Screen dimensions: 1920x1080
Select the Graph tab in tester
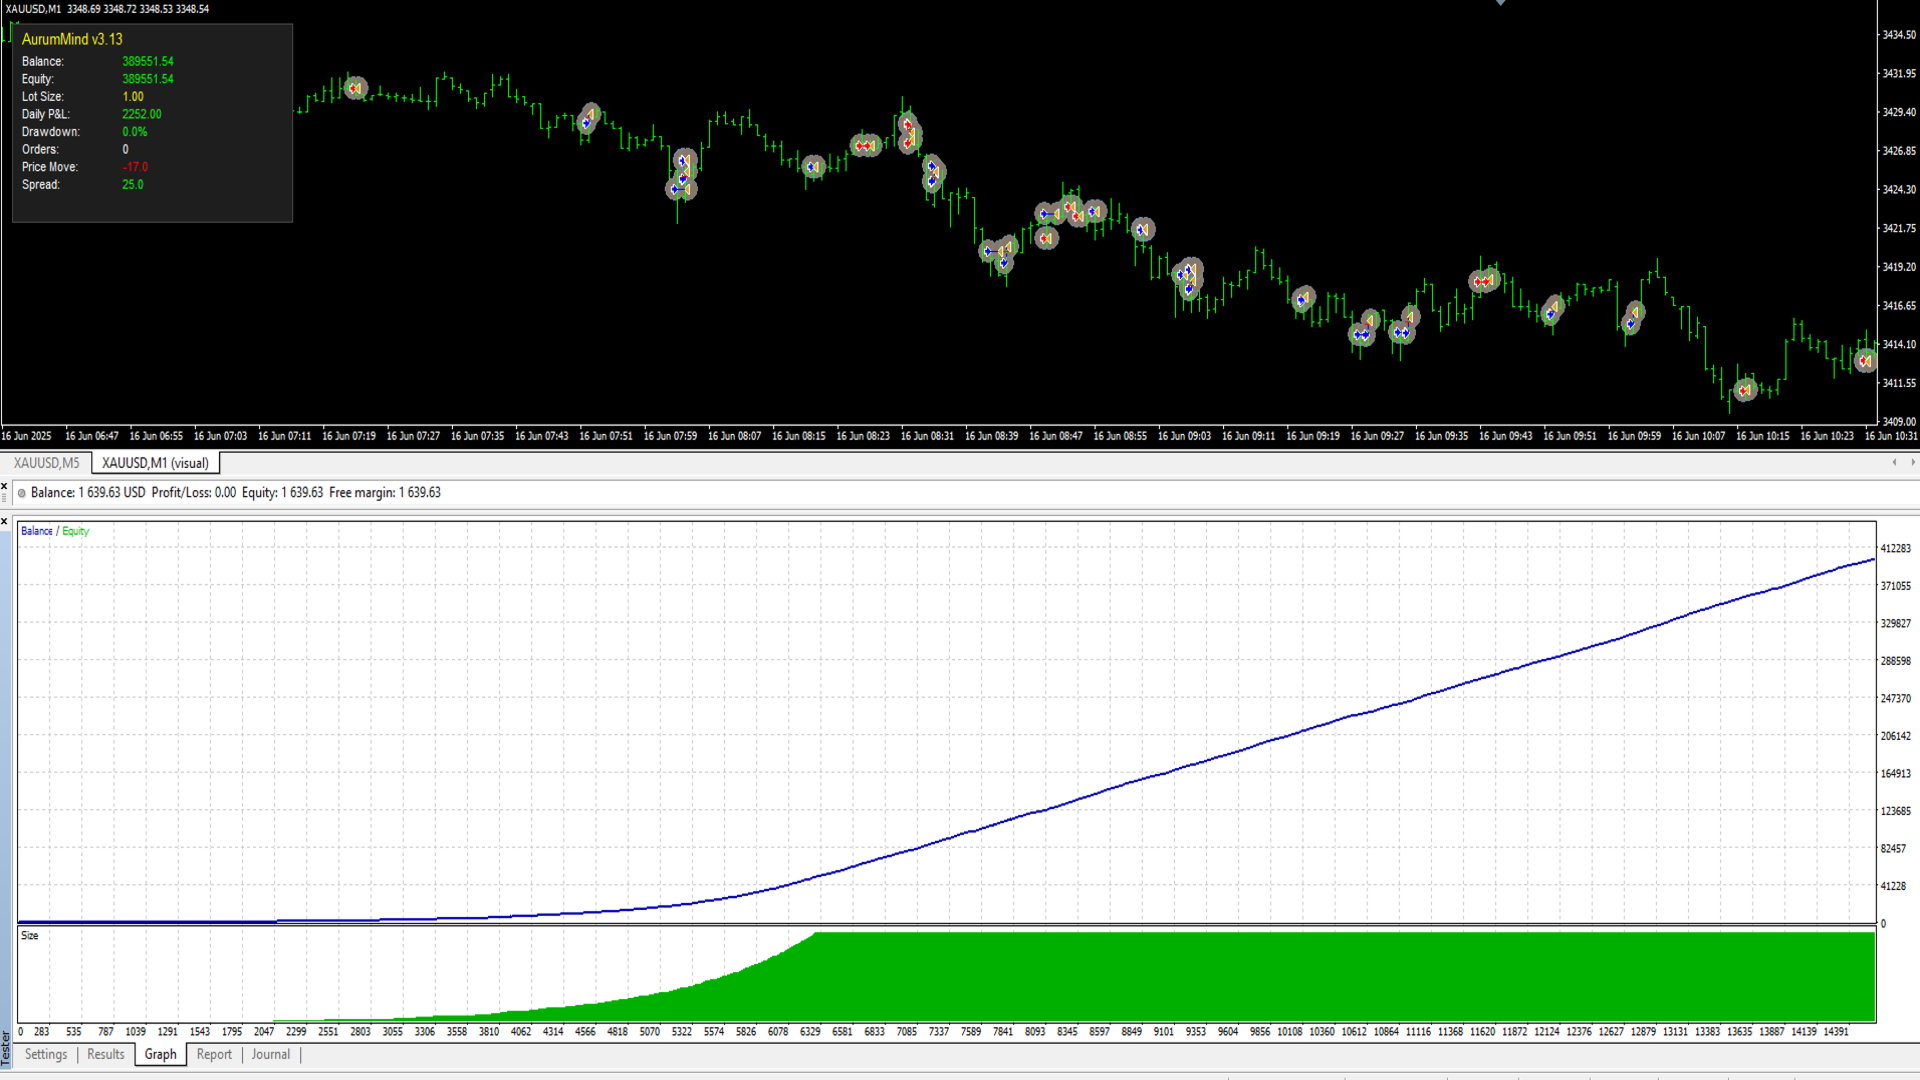(x=160, y=1054)
